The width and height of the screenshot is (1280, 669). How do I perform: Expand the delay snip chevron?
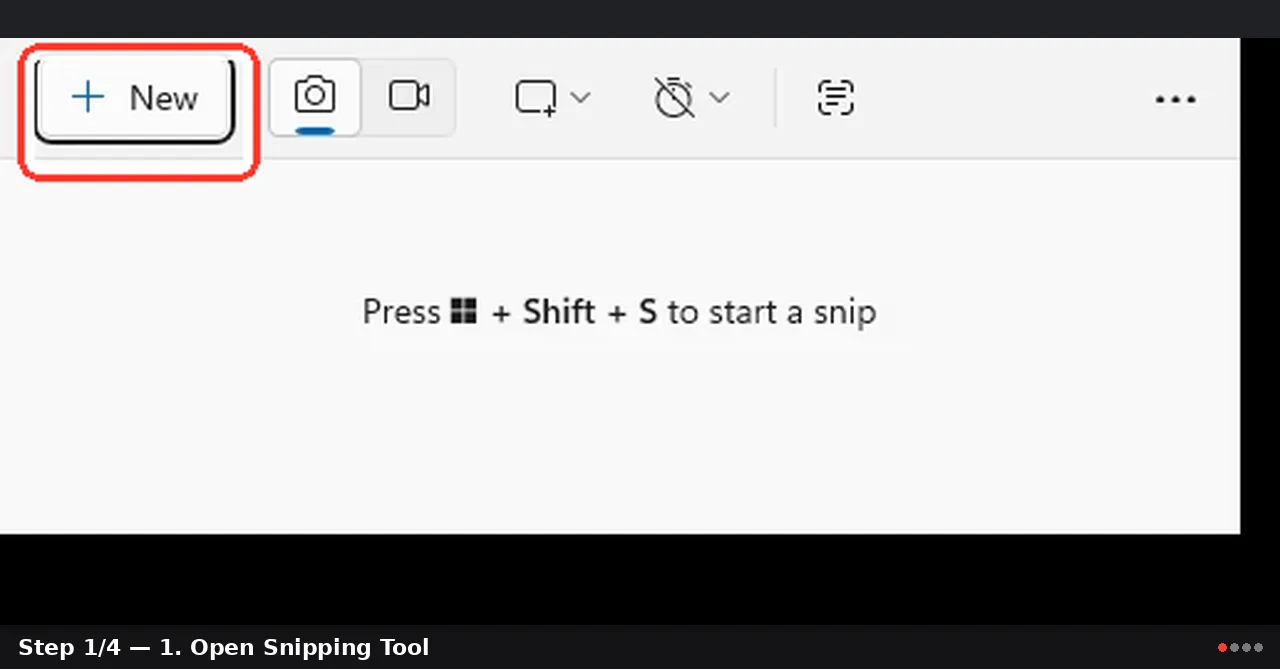(719, 98)
